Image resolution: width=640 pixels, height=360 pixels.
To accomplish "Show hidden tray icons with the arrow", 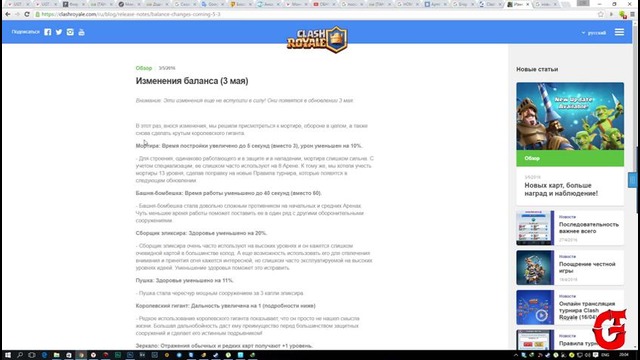I will point(516,355).
